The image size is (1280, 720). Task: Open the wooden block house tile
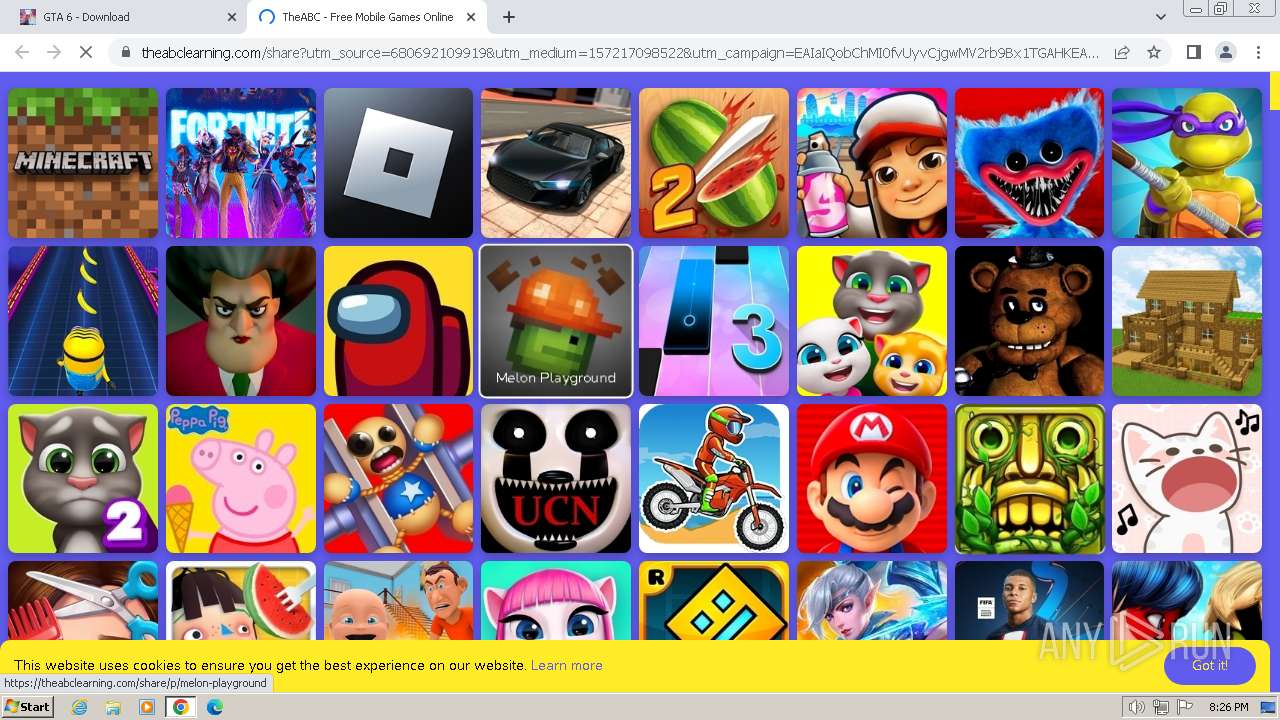[x=1187, y=321]
